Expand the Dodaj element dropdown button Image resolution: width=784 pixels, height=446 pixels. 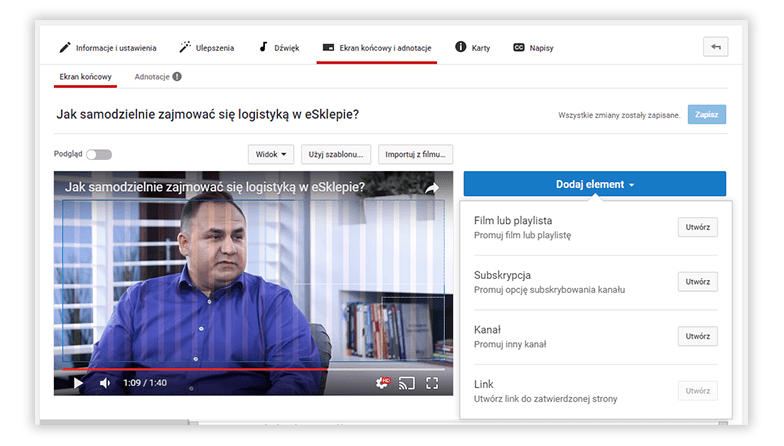click(594, 184)
